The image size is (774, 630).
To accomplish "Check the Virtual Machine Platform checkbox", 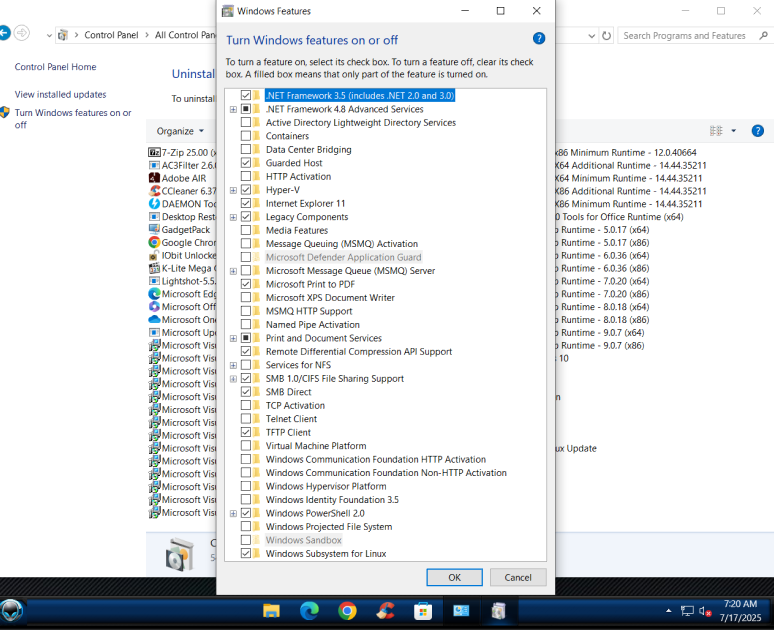I will coord(246,446).
